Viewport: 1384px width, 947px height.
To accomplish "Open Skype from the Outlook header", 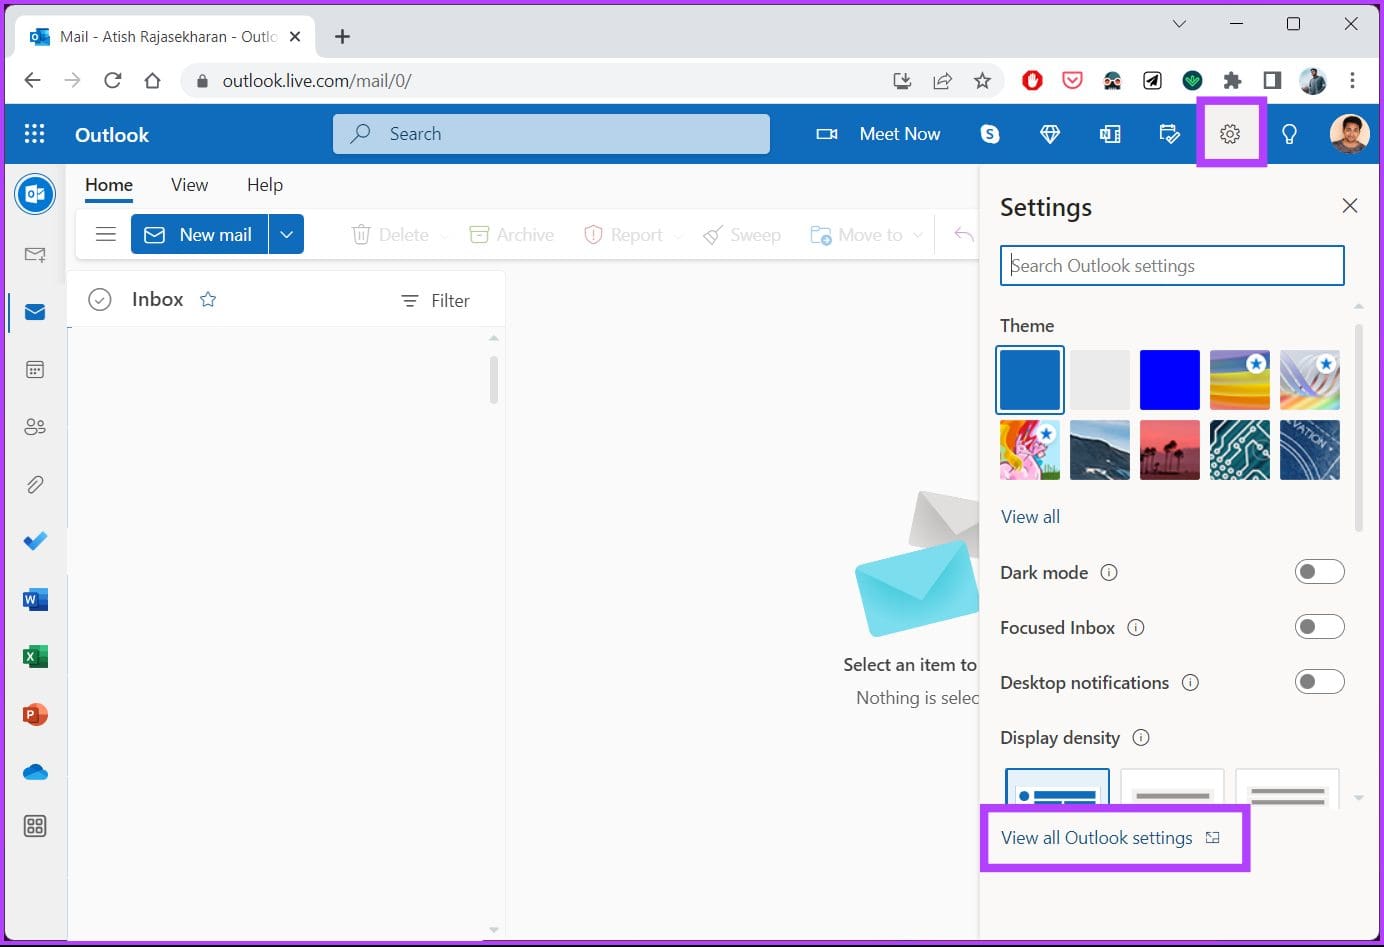I will 990,134.
